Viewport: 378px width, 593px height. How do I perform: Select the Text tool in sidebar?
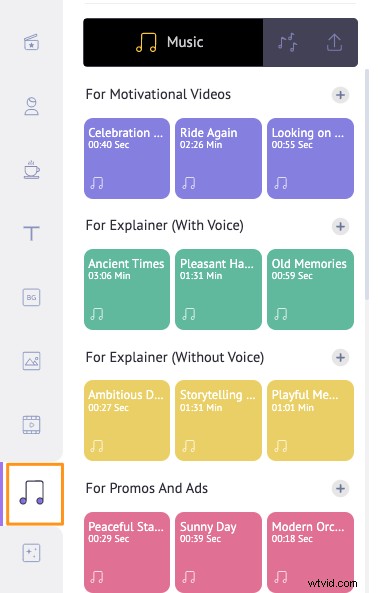click(31, 233)
